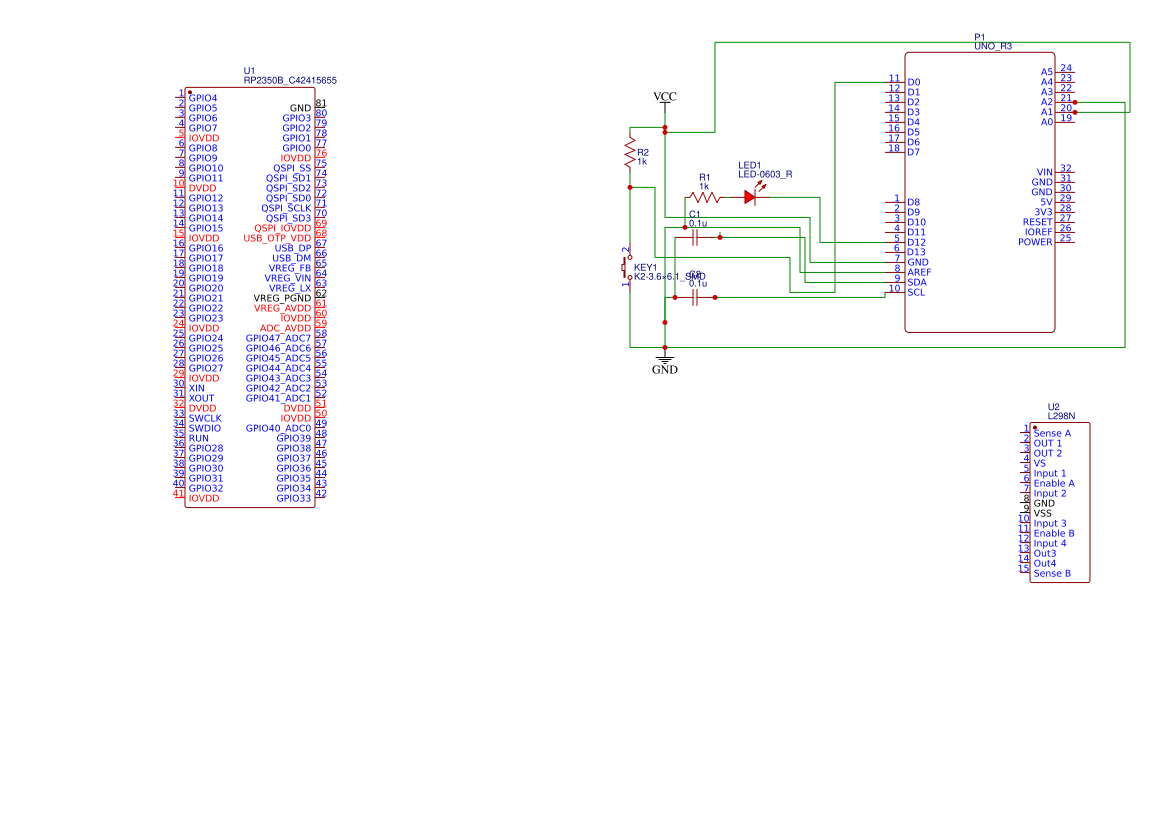Click the Input 3 pin on L298N

coord(1050,524)
